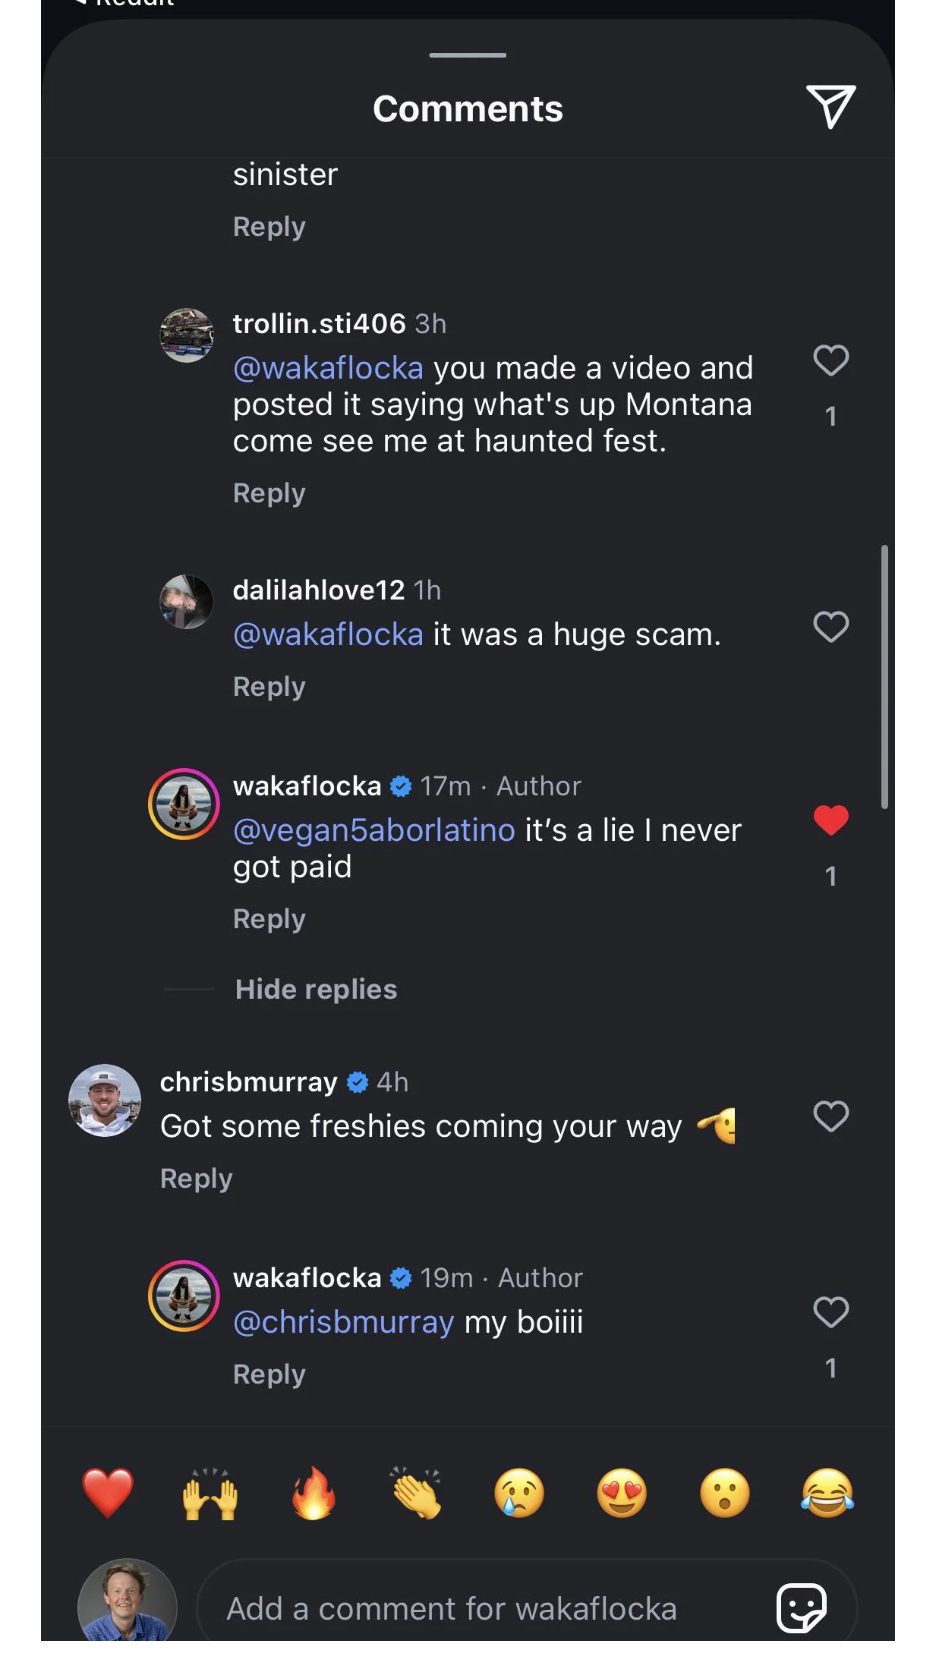Unlike wakaflocka's "never got paid" comment
This screenshot has height=1656, width=928.
(830, 820)
